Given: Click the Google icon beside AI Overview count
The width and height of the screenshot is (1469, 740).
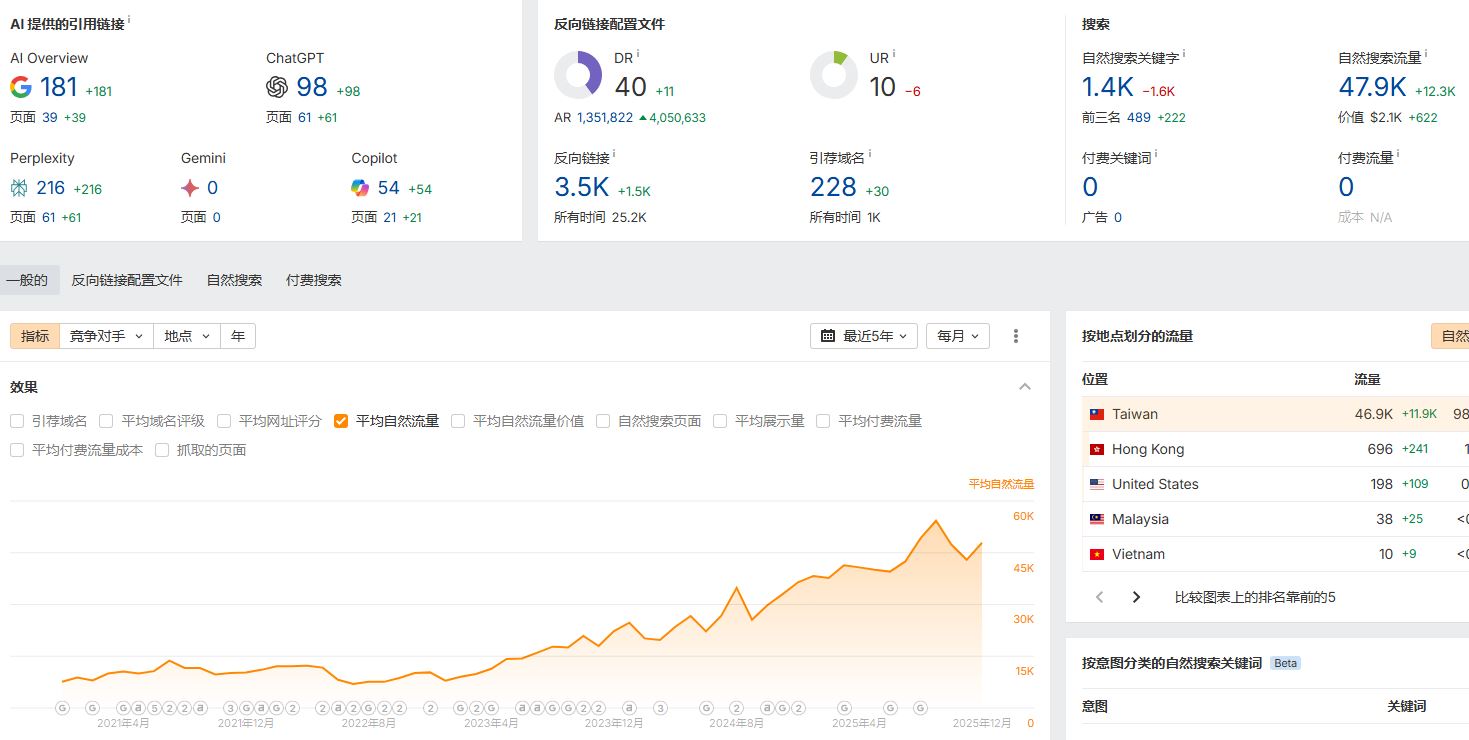Looking at the screenshot, I should coord(19,87).
